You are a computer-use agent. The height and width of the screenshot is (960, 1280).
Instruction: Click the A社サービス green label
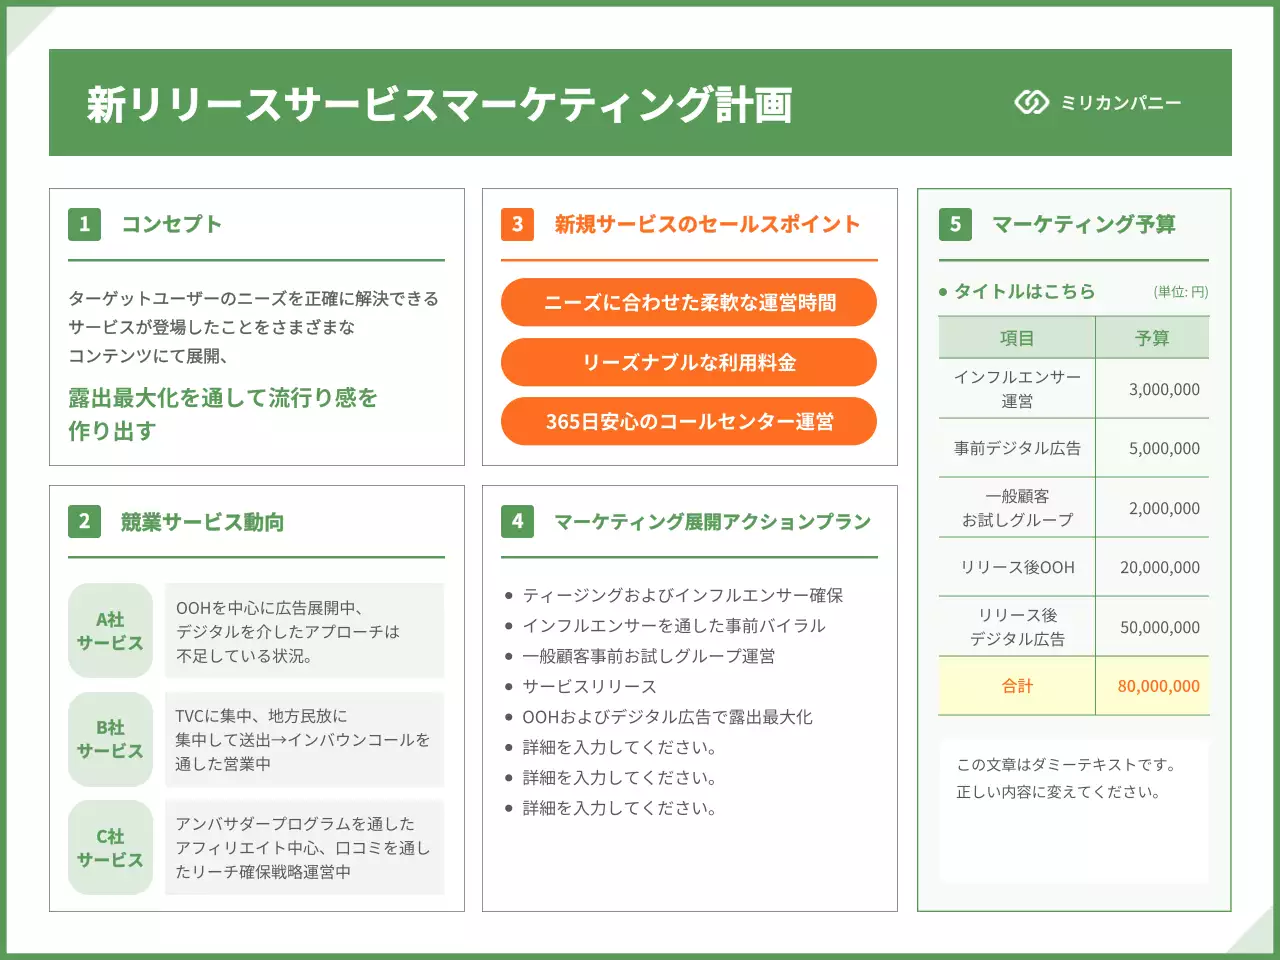110,631
